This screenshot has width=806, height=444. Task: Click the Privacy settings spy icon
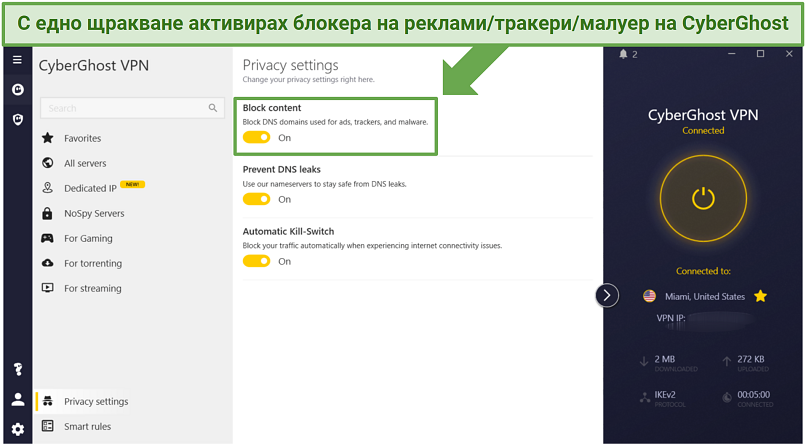[48, 401]
